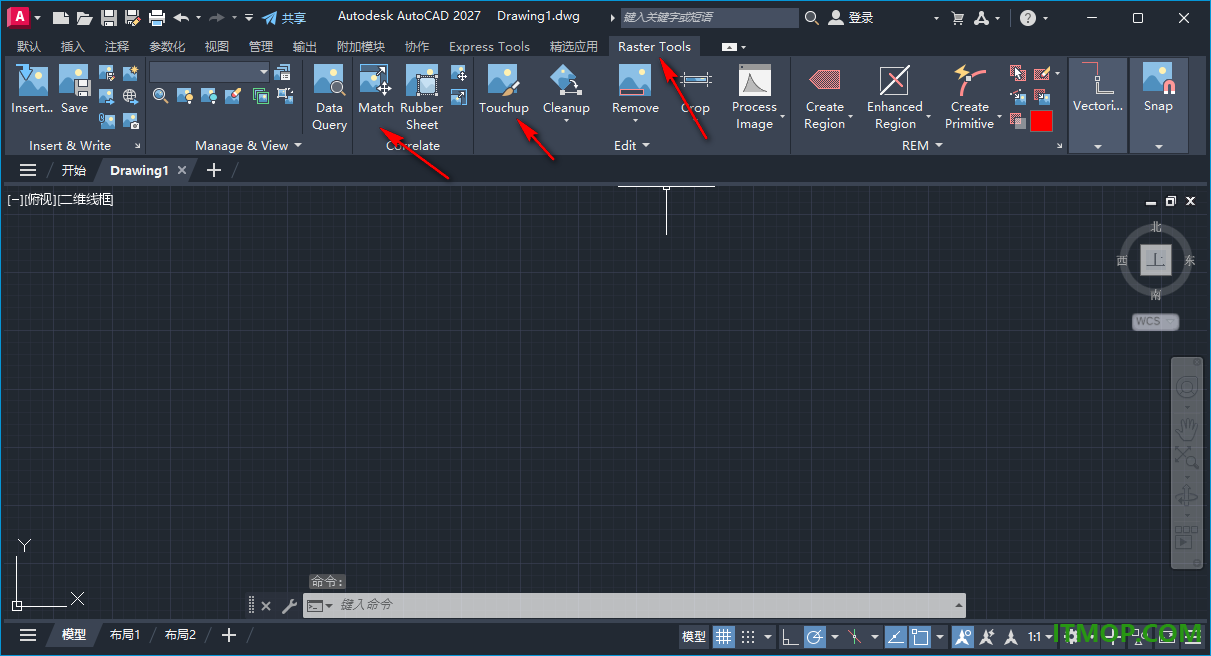Screen dimensions: 1211x656
Task: Open the Process Image histogram tool
Action: coord(754,97)
